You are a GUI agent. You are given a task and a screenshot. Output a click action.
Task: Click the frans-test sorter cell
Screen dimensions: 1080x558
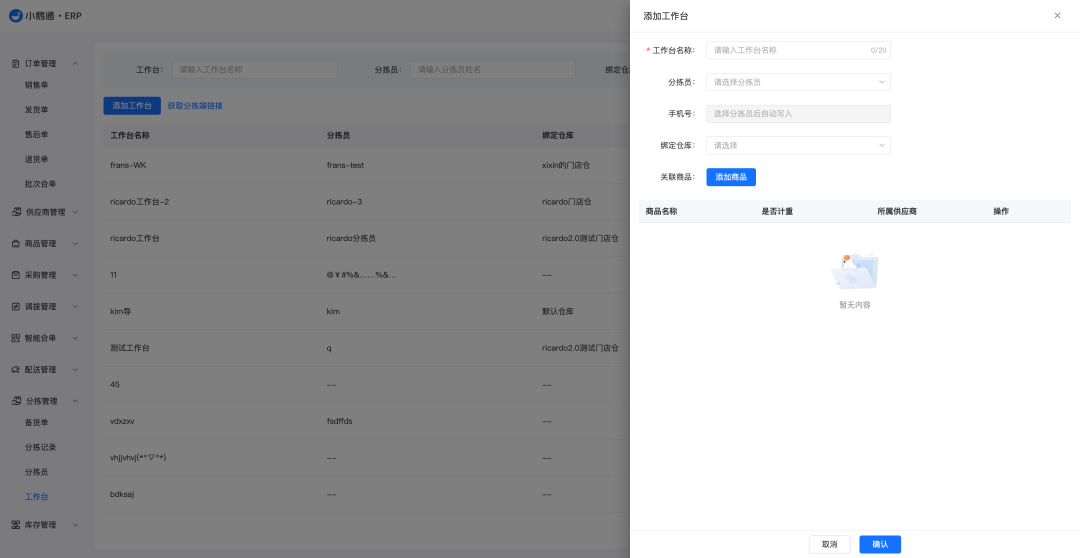pos(345,165)
